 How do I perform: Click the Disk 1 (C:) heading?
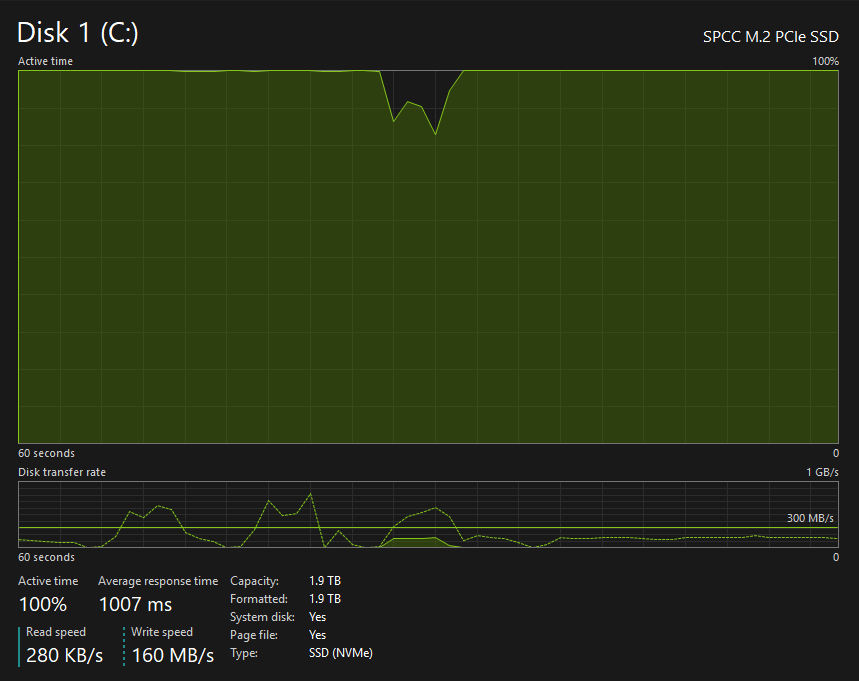click(78, 33)
